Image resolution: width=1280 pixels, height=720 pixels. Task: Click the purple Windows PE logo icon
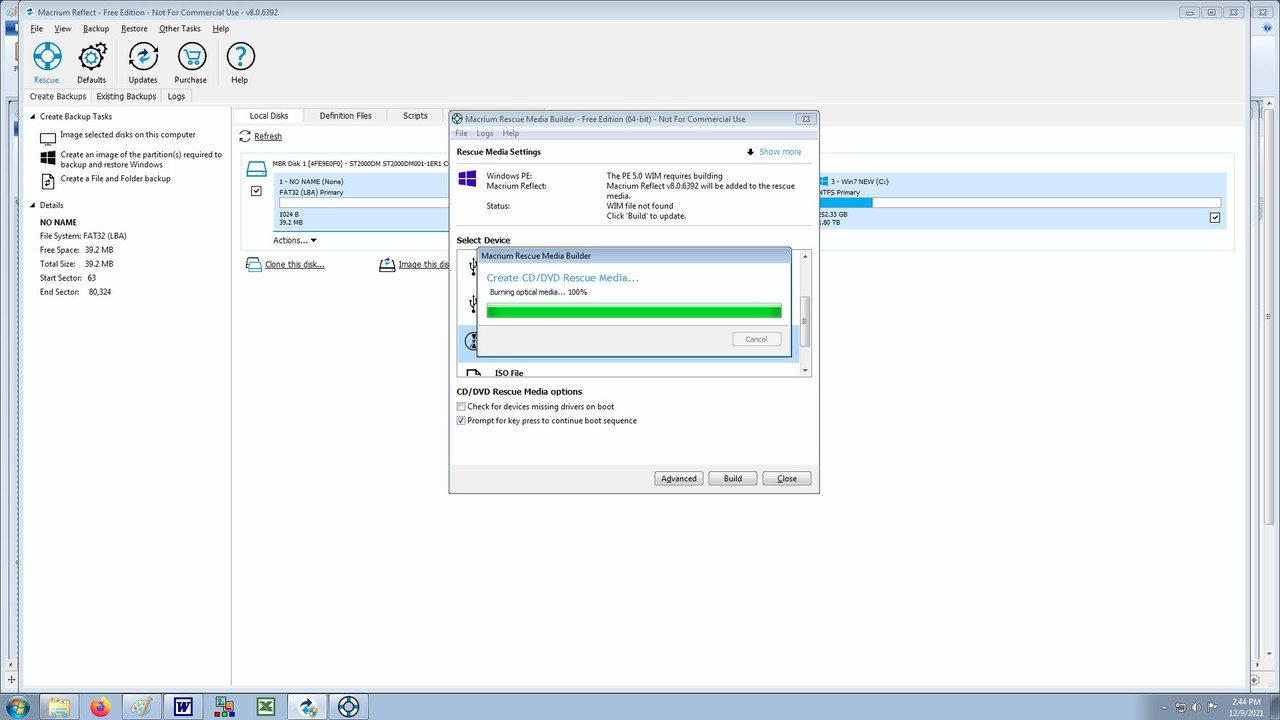pos(467,178)
